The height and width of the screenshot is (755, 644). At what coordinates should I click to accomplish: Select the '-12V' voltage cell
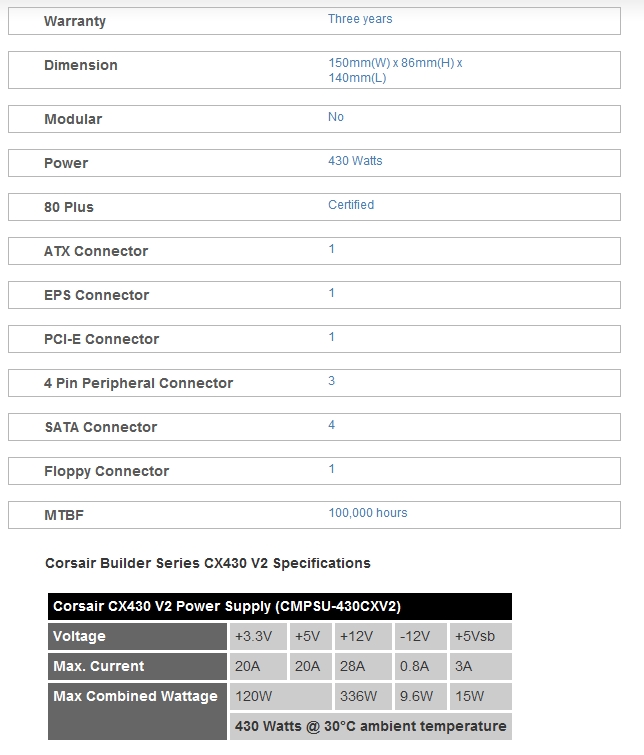pyautogui.click(x=421, y=637)
